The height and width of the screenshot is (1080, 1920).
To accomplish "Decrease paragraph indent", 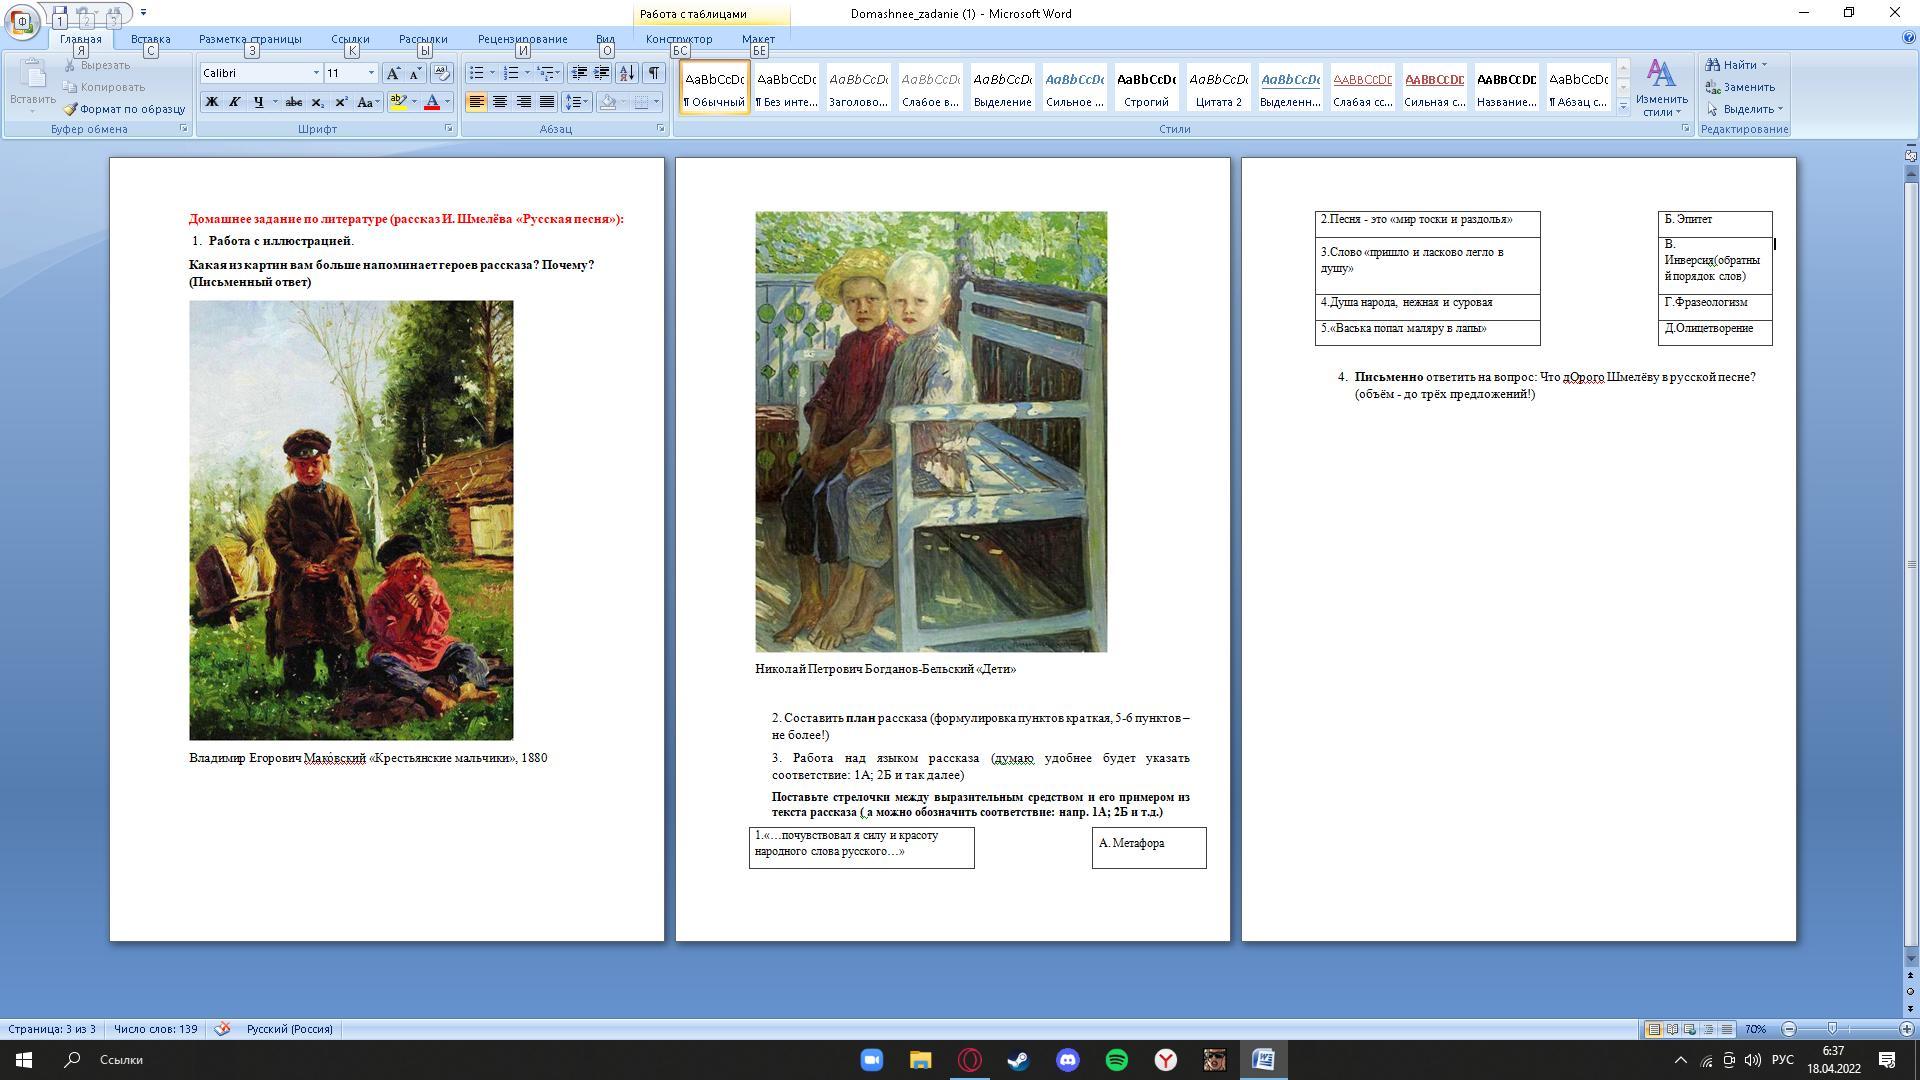I will click(579, 73).
